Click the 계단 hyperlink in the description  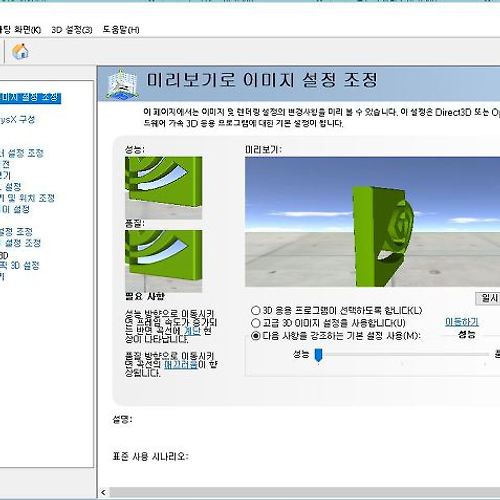tap(192, 331)
